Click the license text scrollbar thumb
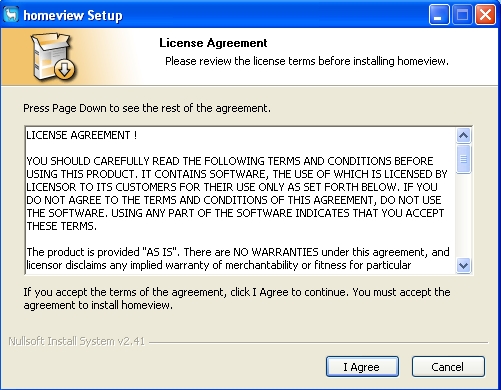The width and height of the screenshot is (501, 390). click(463, 159)
